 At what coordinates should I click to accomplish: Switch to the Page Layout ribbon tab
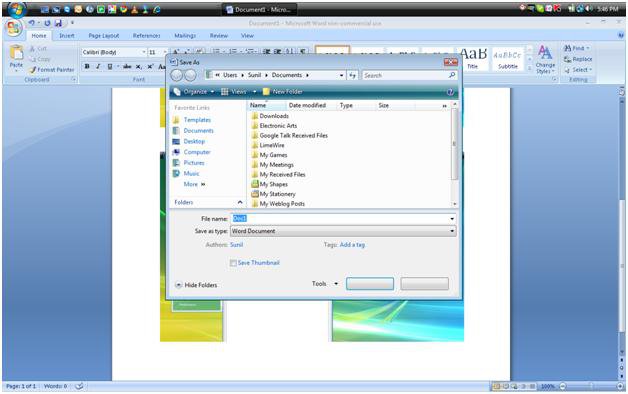coord(104,36)
